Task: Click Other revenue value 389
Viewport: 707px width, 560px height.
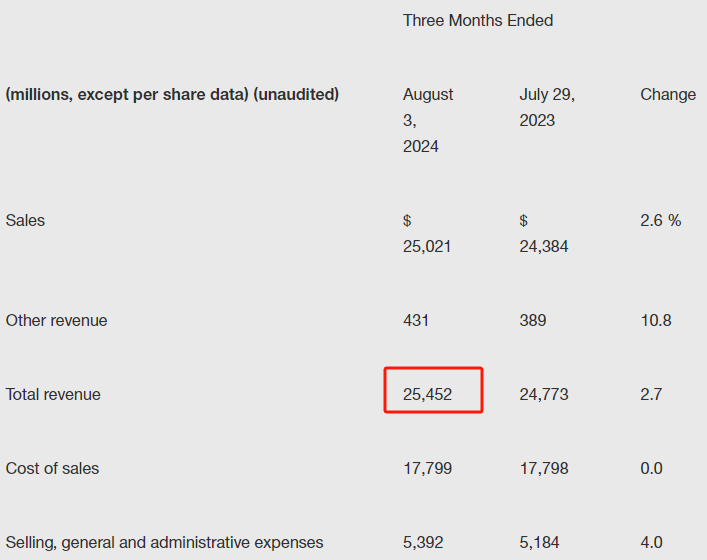Action: [x=533, y=321]
